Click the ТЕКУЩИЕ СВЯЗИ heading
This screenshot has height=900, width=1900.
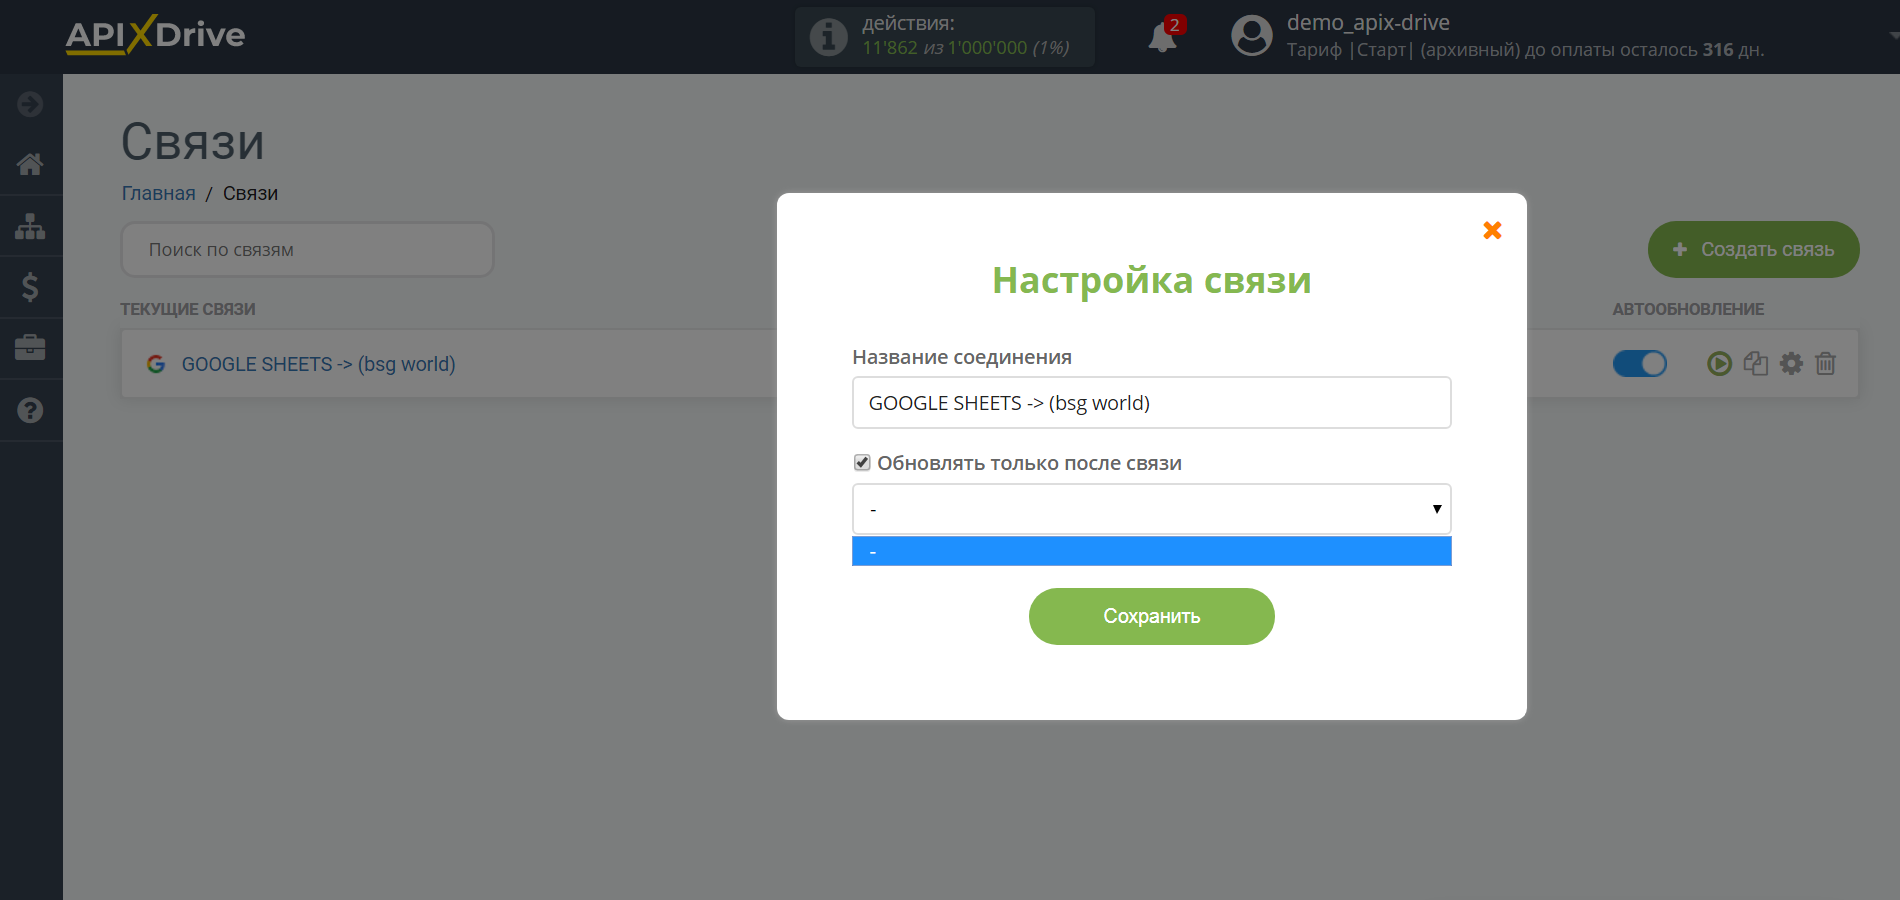[188, 309]
